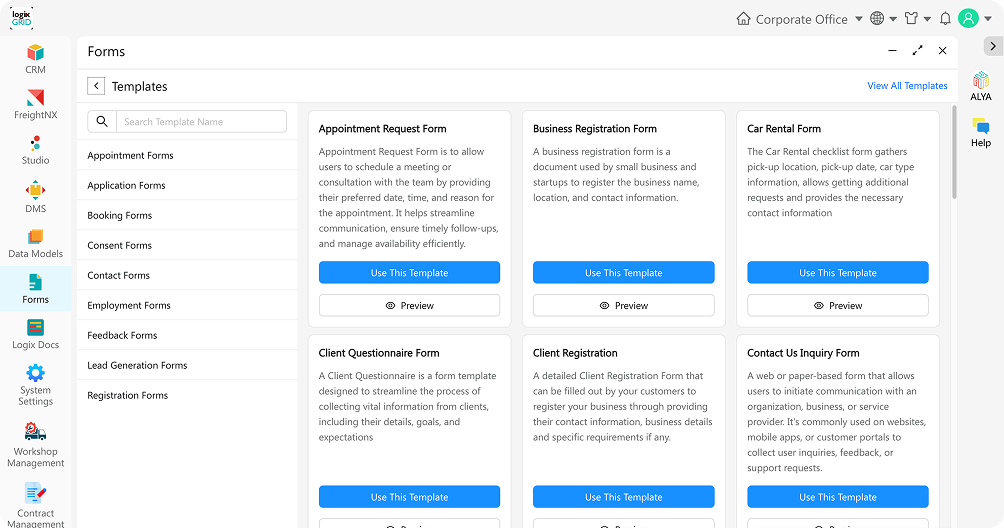
Task: Click the View All Templates link
Action: (x=907, y=86)
